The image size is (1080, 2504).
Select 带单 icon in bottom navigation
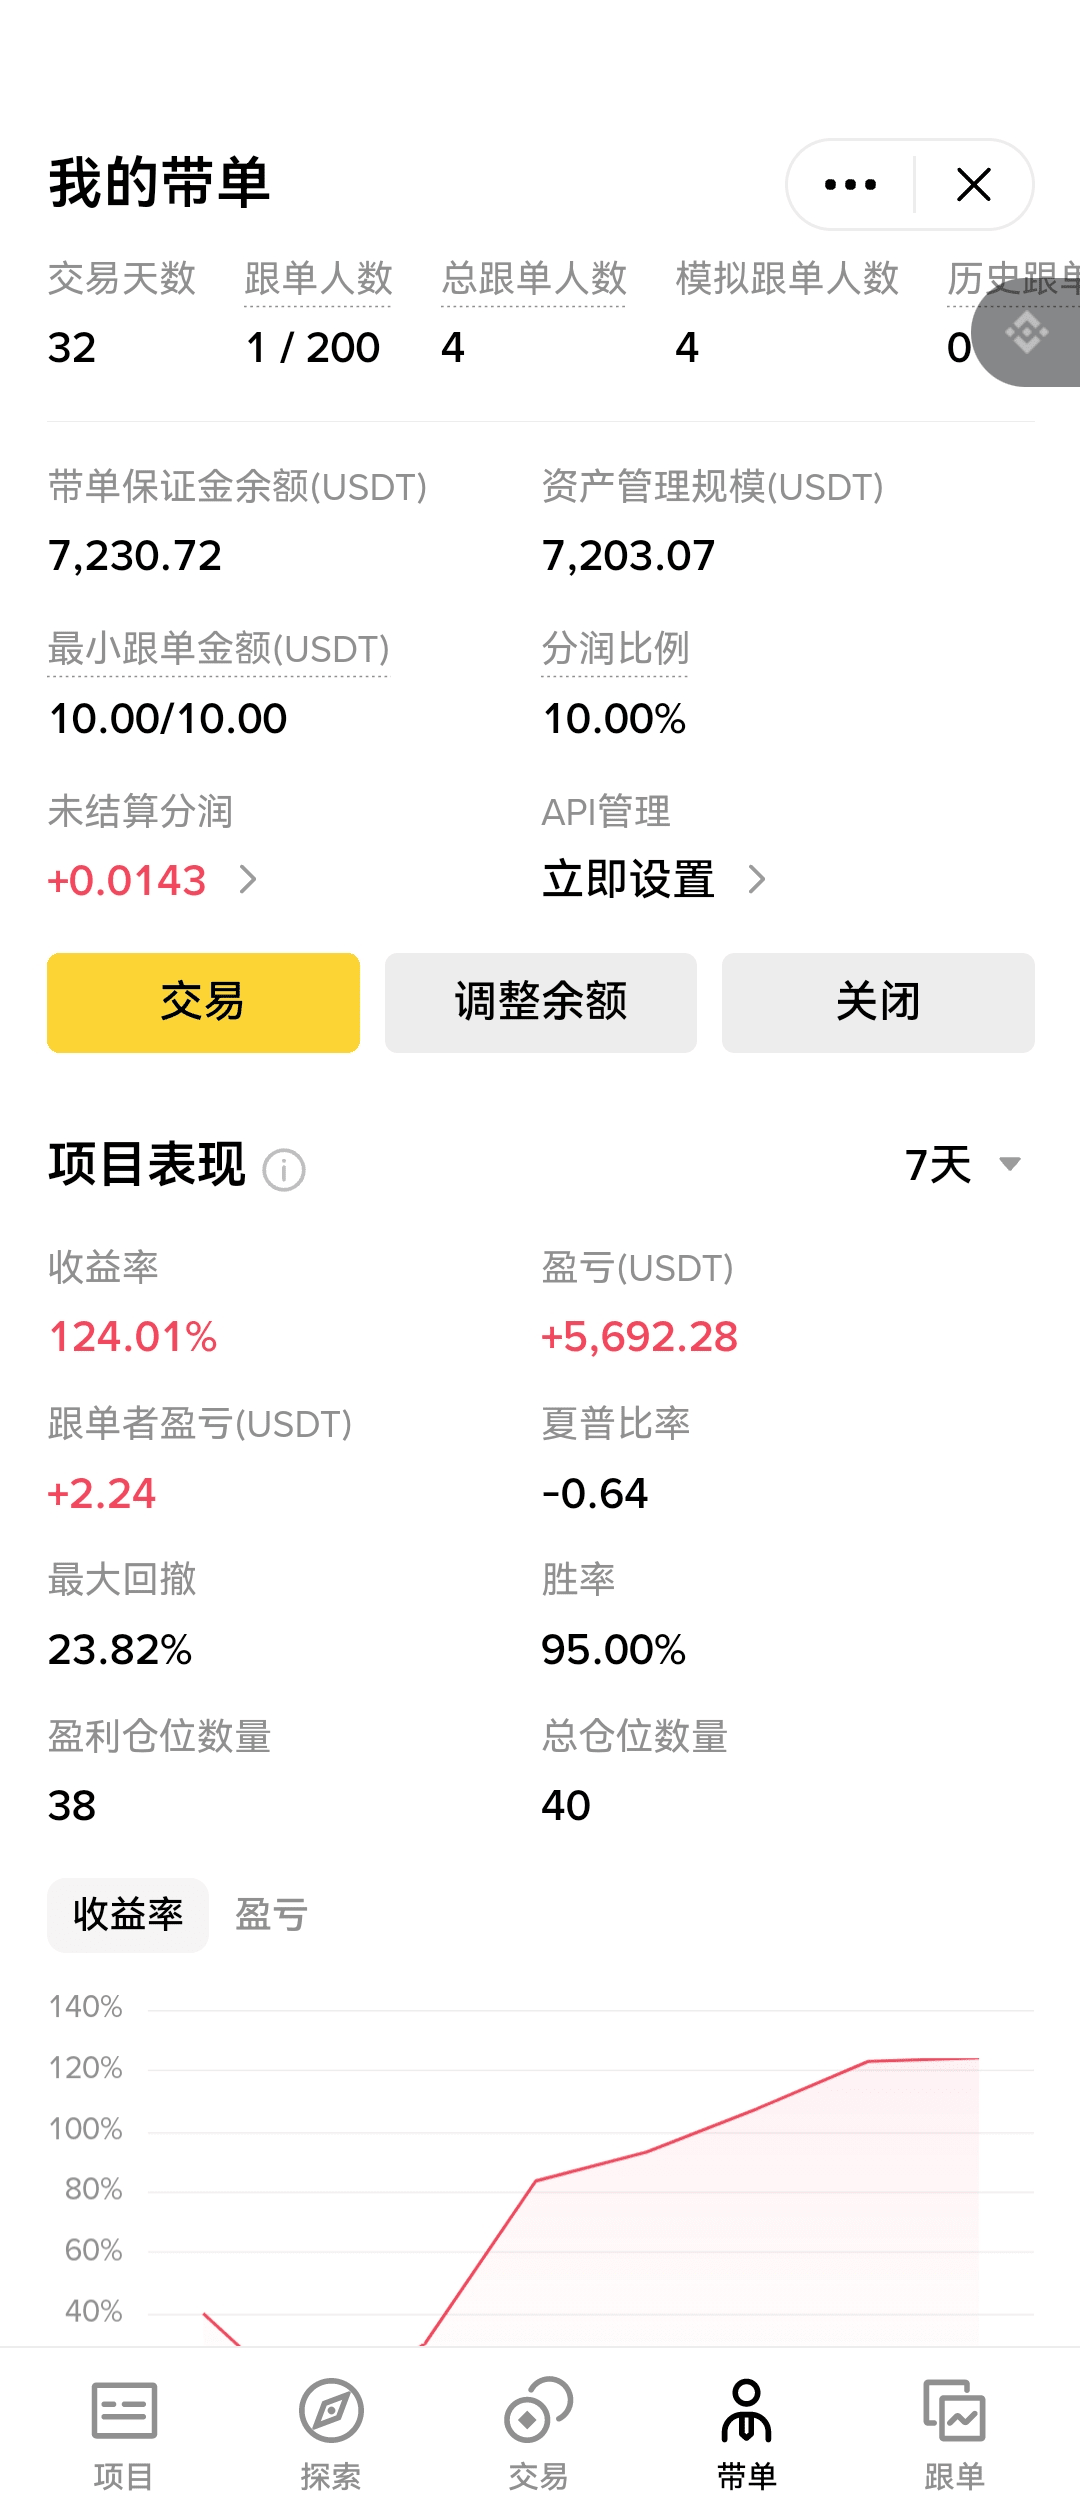coord(746,2432)
